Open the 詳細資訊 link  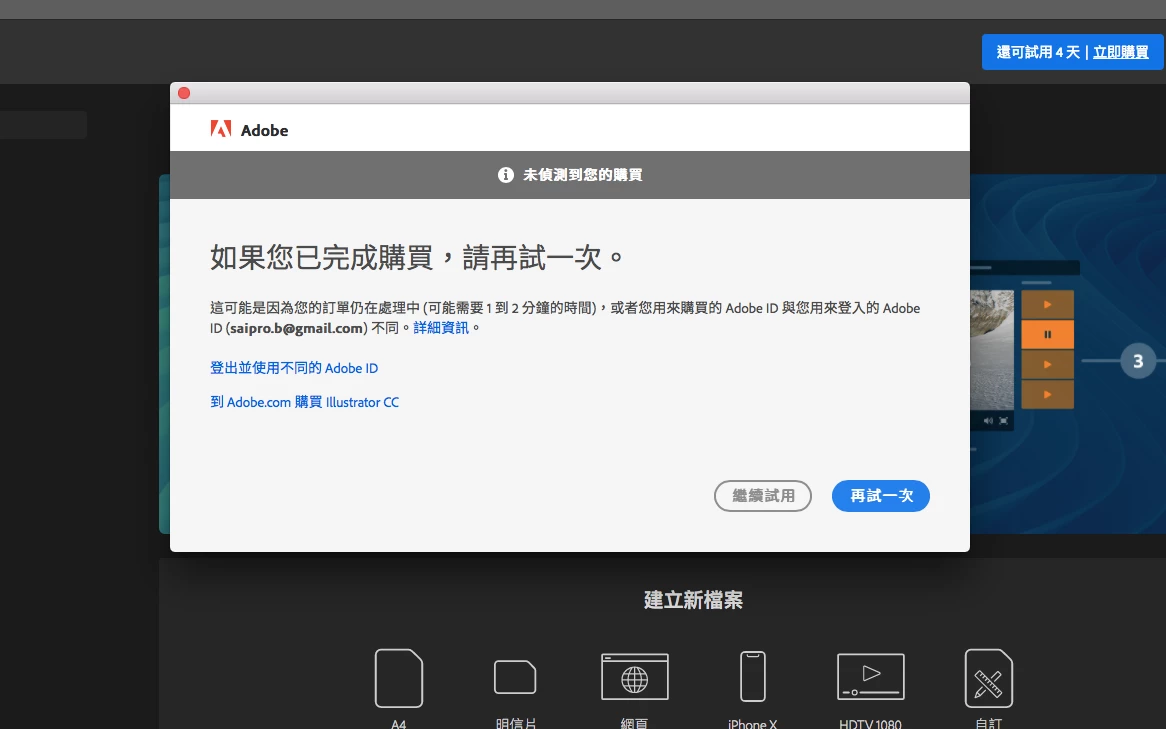tap(441, 328)
